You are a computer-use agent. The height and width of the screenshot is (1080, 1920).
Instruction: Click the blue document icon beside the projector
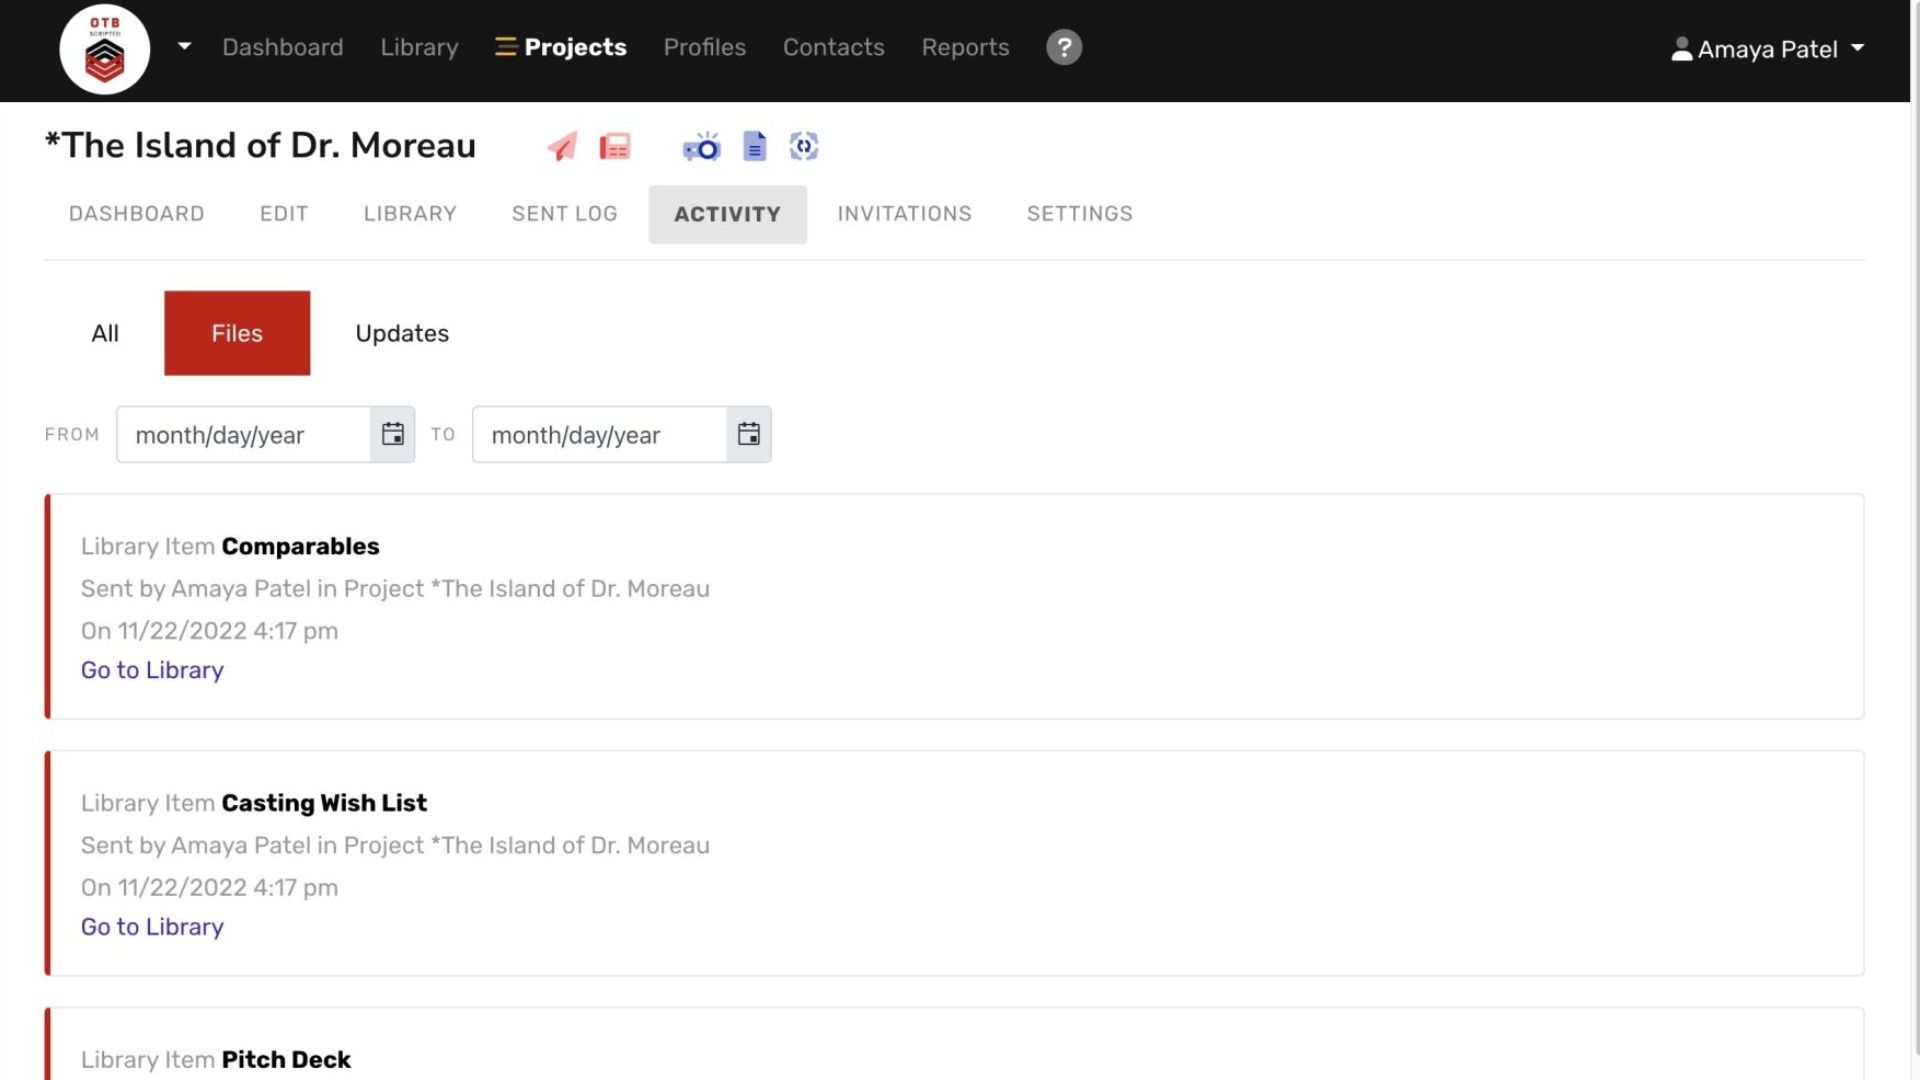pos(754,146)
